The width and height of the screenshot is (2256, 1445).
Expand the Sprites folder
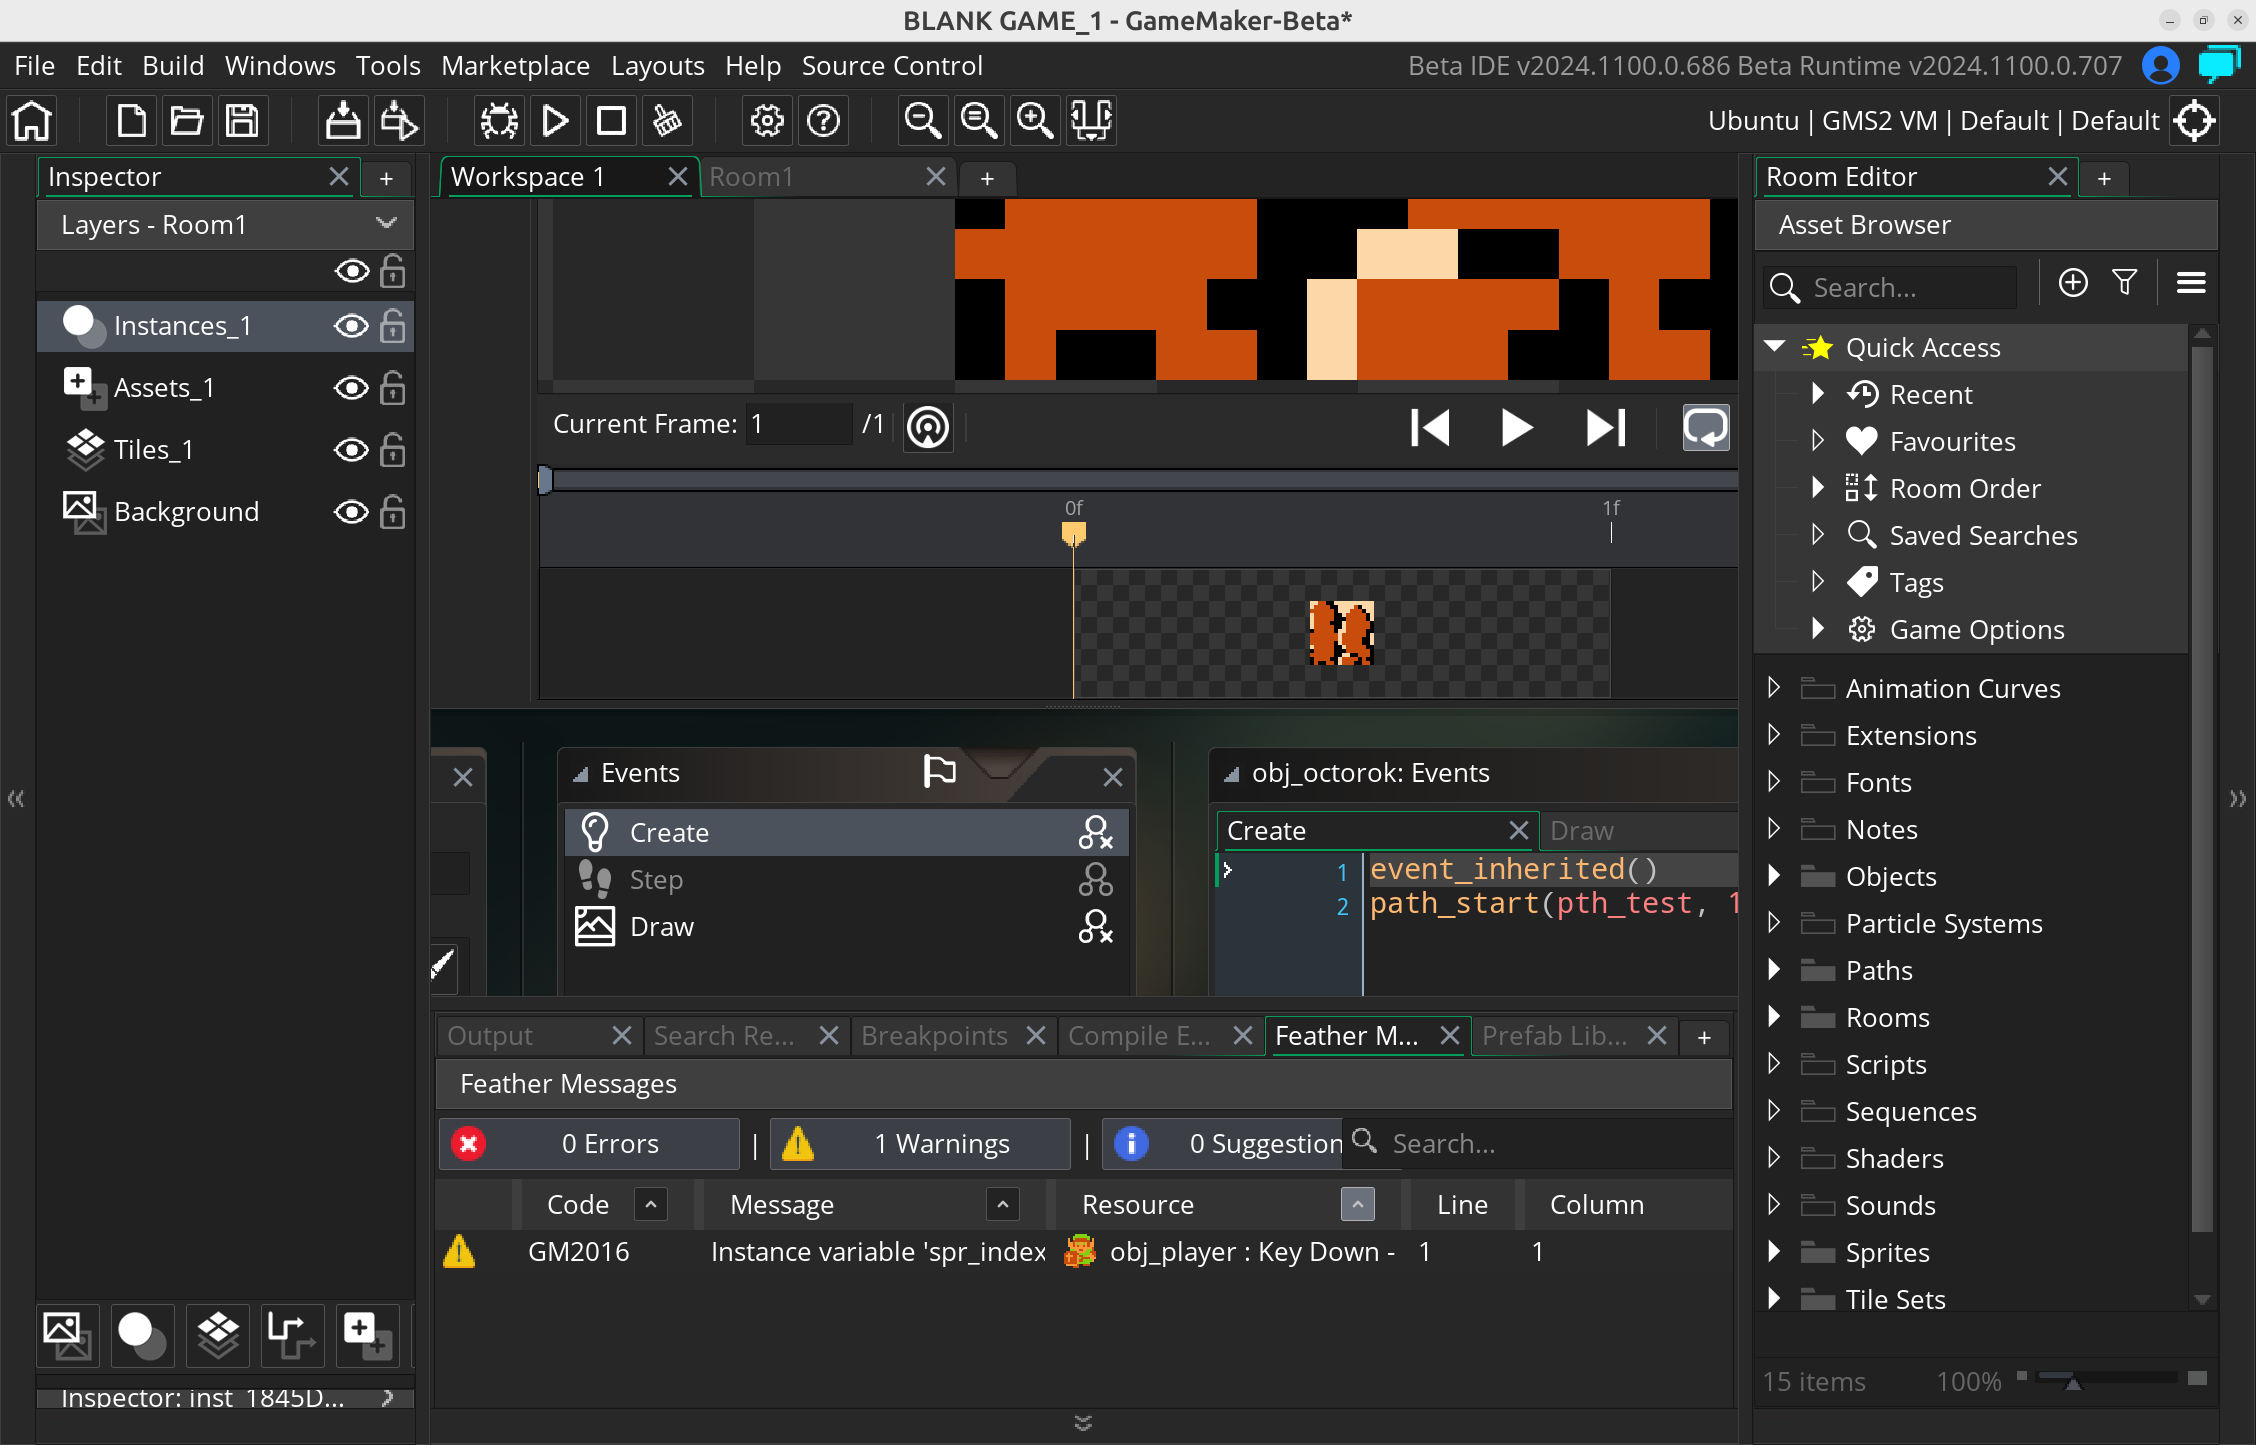pyautogui.click(x=1774, y=1252)
